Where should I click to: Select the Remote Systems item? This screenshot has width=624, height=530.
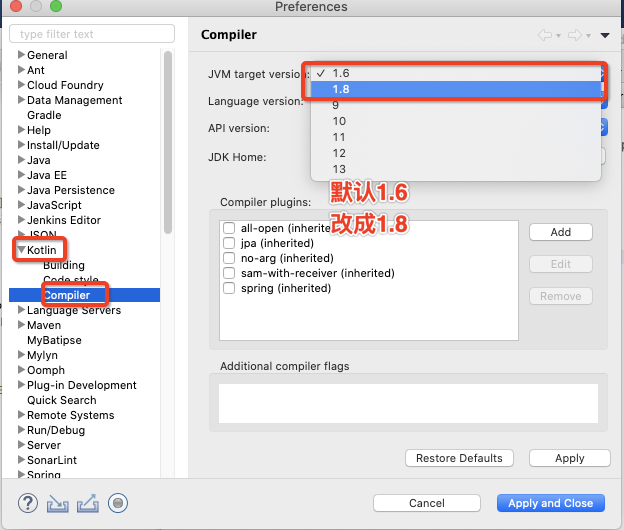[x=70, y=415]
